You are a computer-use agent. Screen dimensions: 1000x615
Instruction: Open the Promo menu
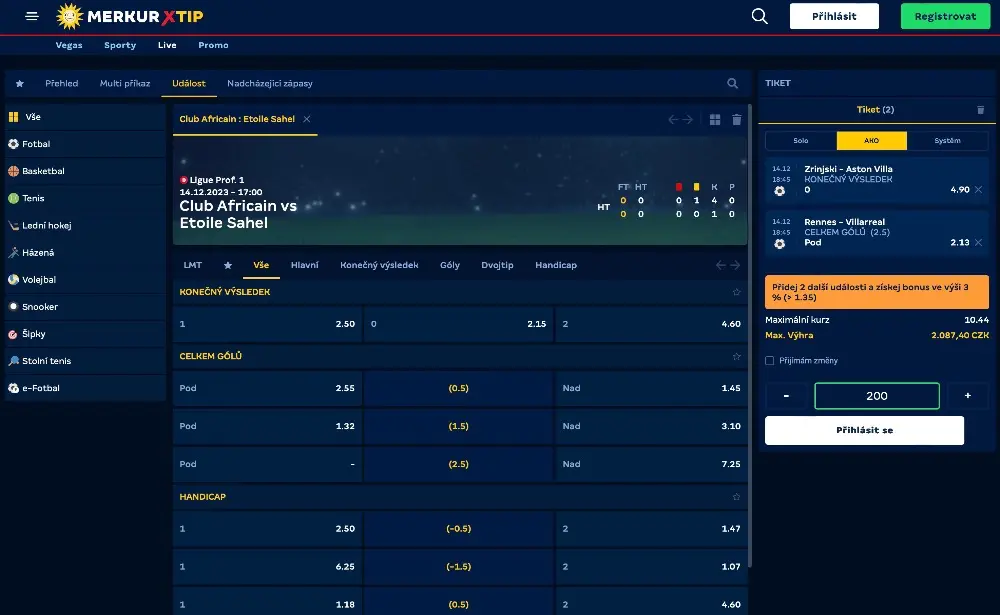(x=213, y=45)
